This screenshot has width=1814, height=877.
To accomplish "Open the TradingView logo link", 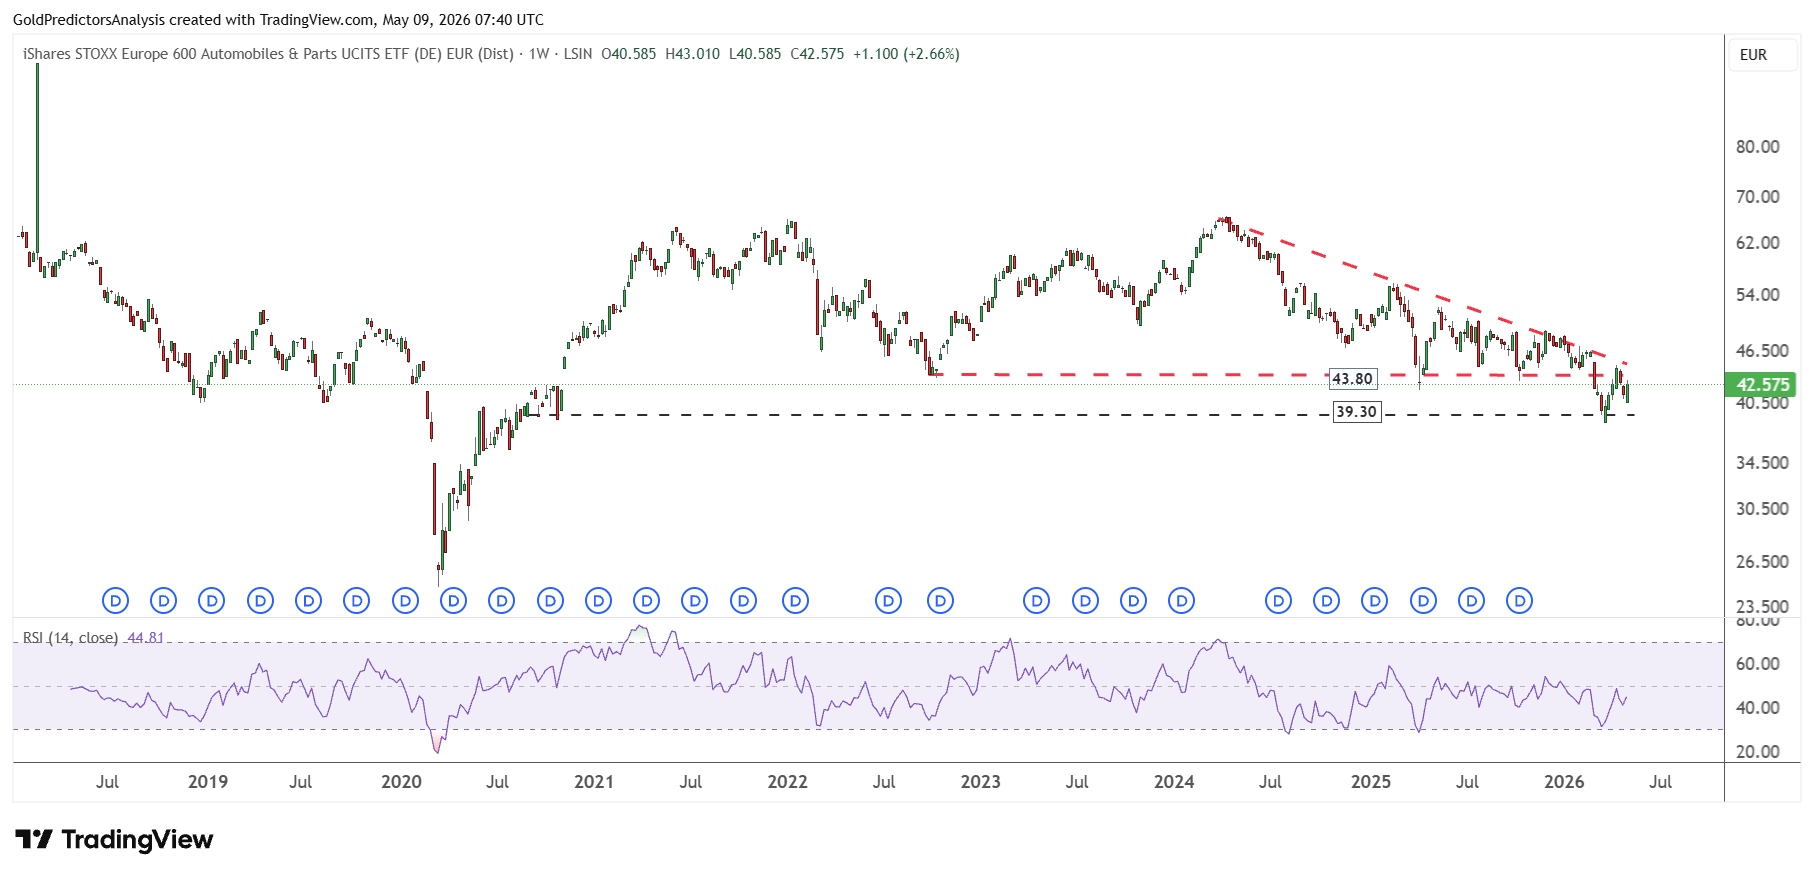I will click(114, 839).
